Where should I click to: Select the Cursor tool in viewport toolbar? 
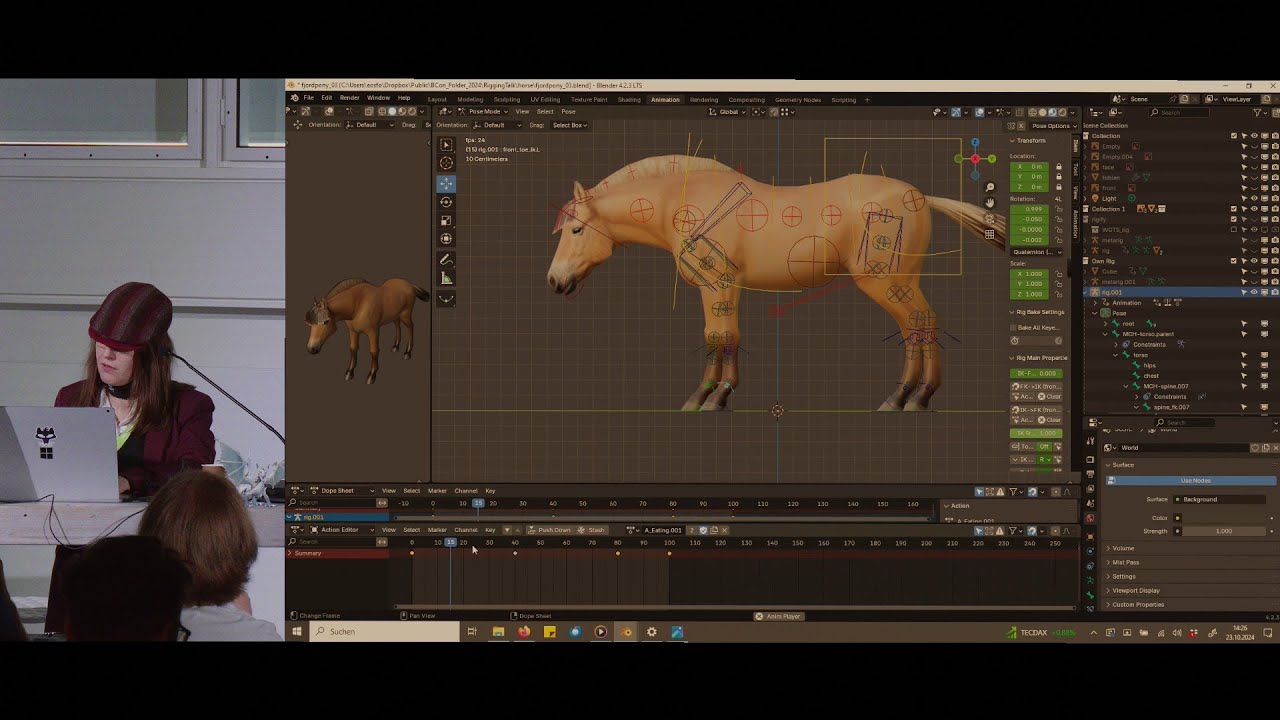tap(446, 163)
